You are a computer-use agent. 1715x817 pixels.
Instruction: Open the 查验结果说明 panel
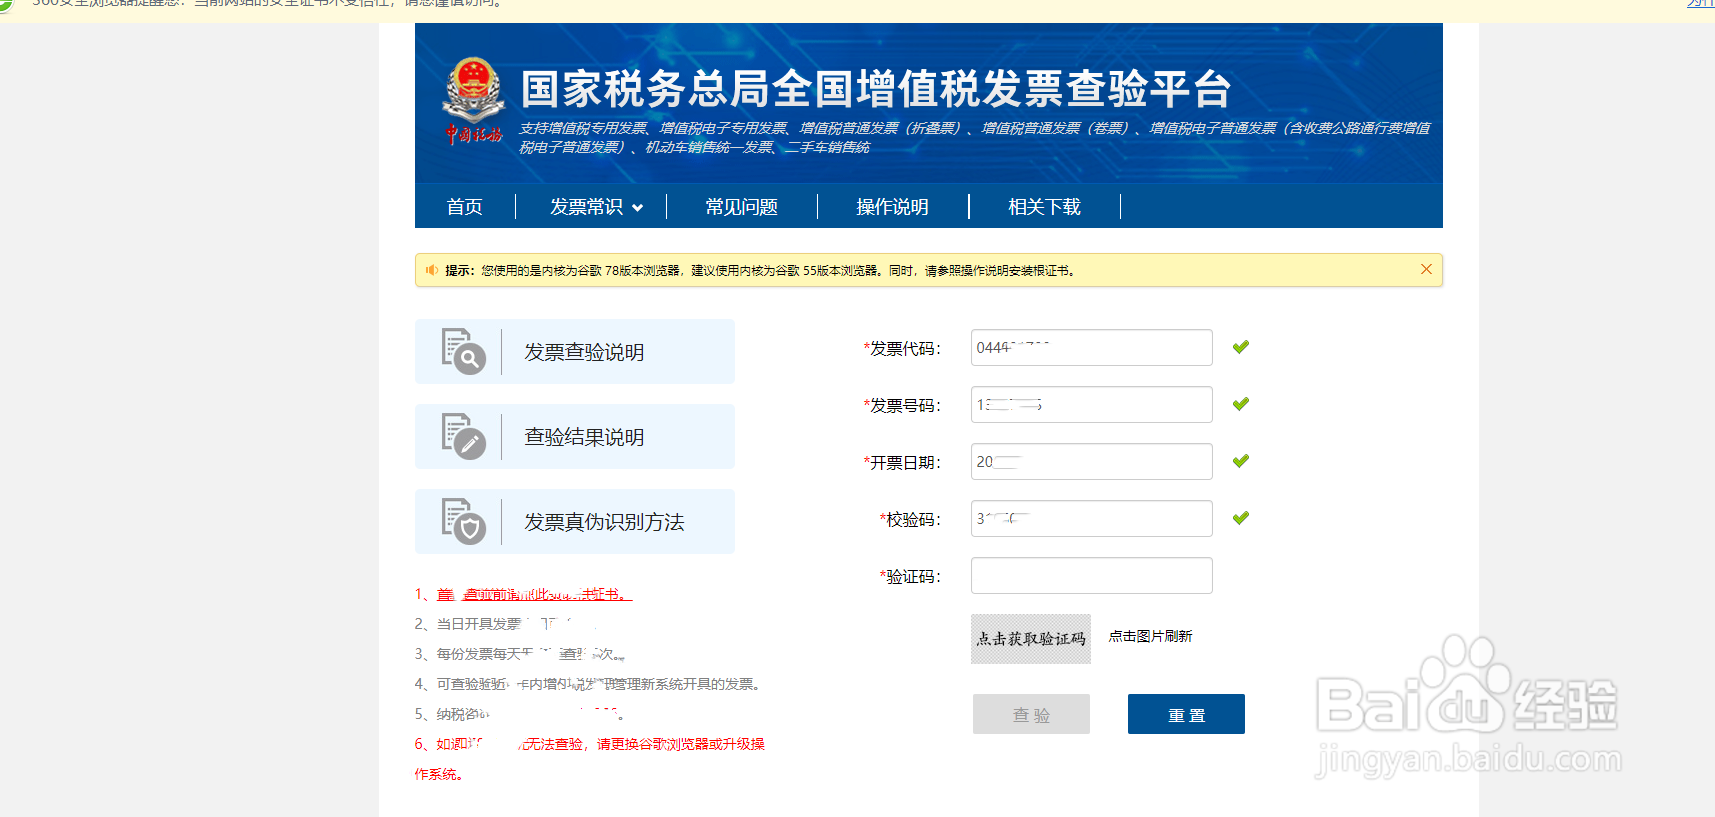point(575,437)
